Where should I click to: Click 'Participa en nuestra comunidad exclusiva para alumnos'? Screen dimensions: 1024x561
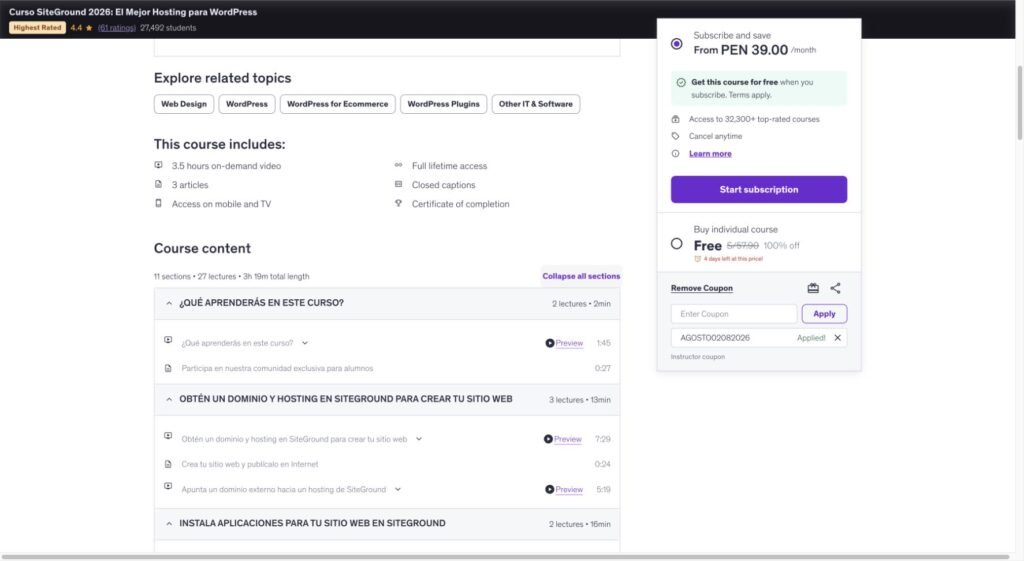click(x=277, y=368)
